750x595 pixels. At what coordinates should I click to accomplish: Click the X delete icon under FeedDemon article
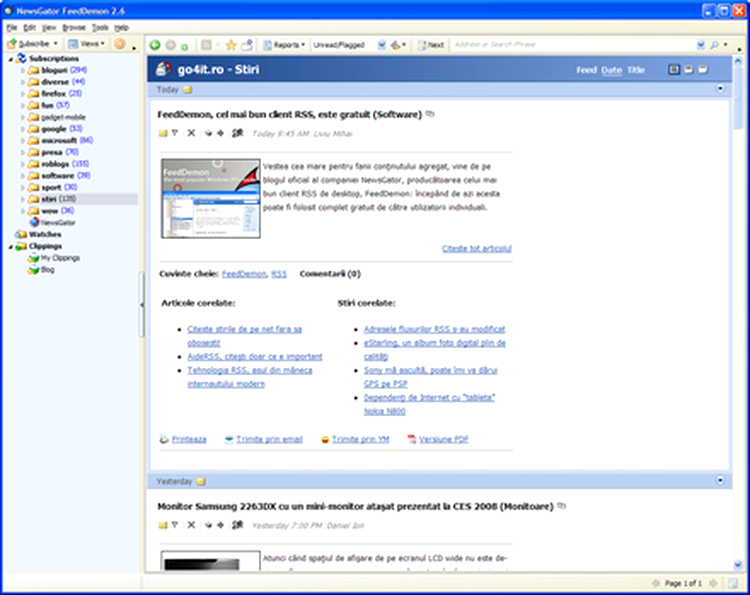click(191, 133)
